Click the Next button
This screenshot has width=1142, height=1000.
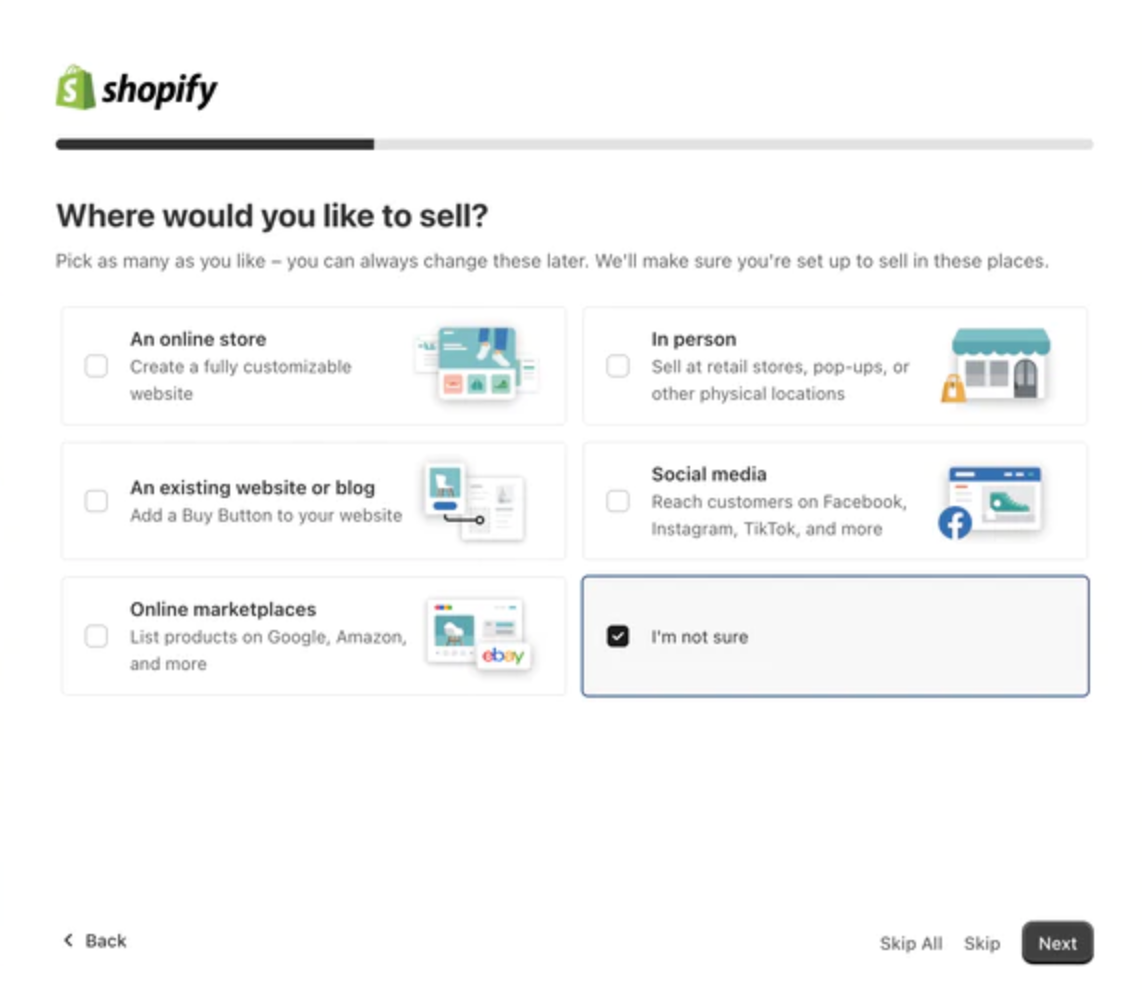pyautogui.click(x=1057, y=943)
